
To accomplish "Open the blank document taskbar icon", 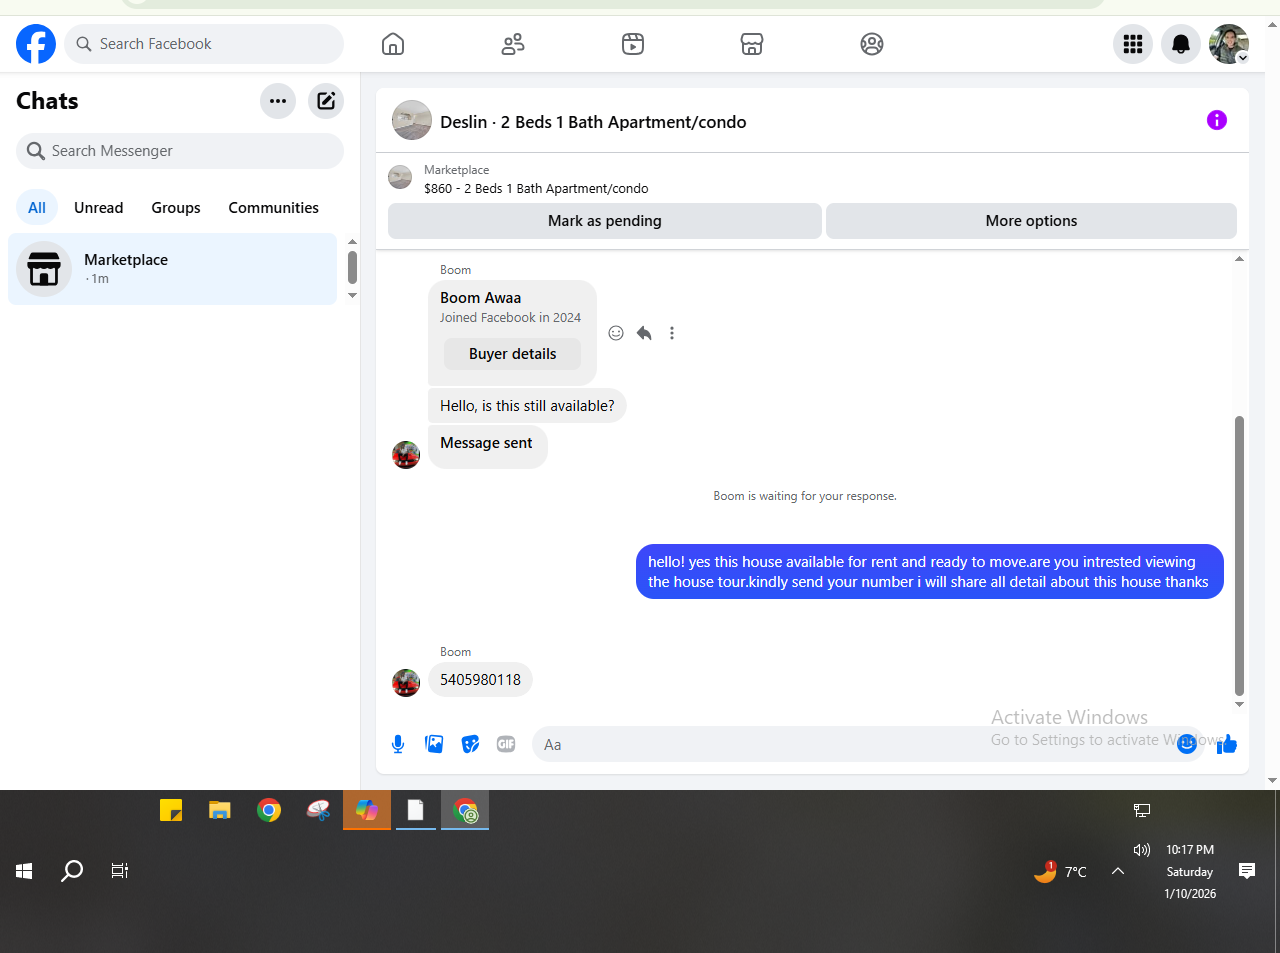I will 416,810.
